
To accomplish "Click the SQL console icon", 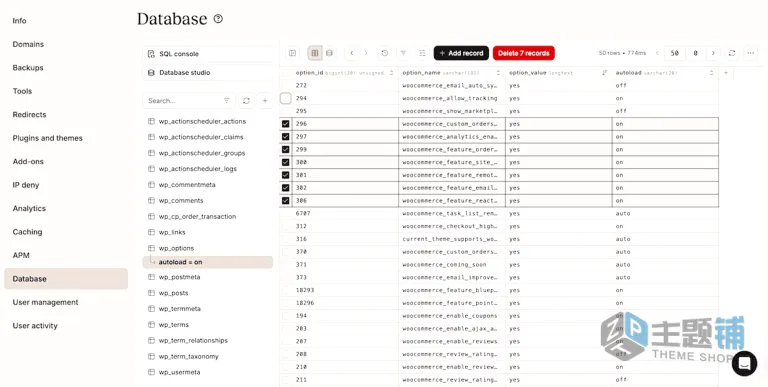I will click(x=151, y=54).
